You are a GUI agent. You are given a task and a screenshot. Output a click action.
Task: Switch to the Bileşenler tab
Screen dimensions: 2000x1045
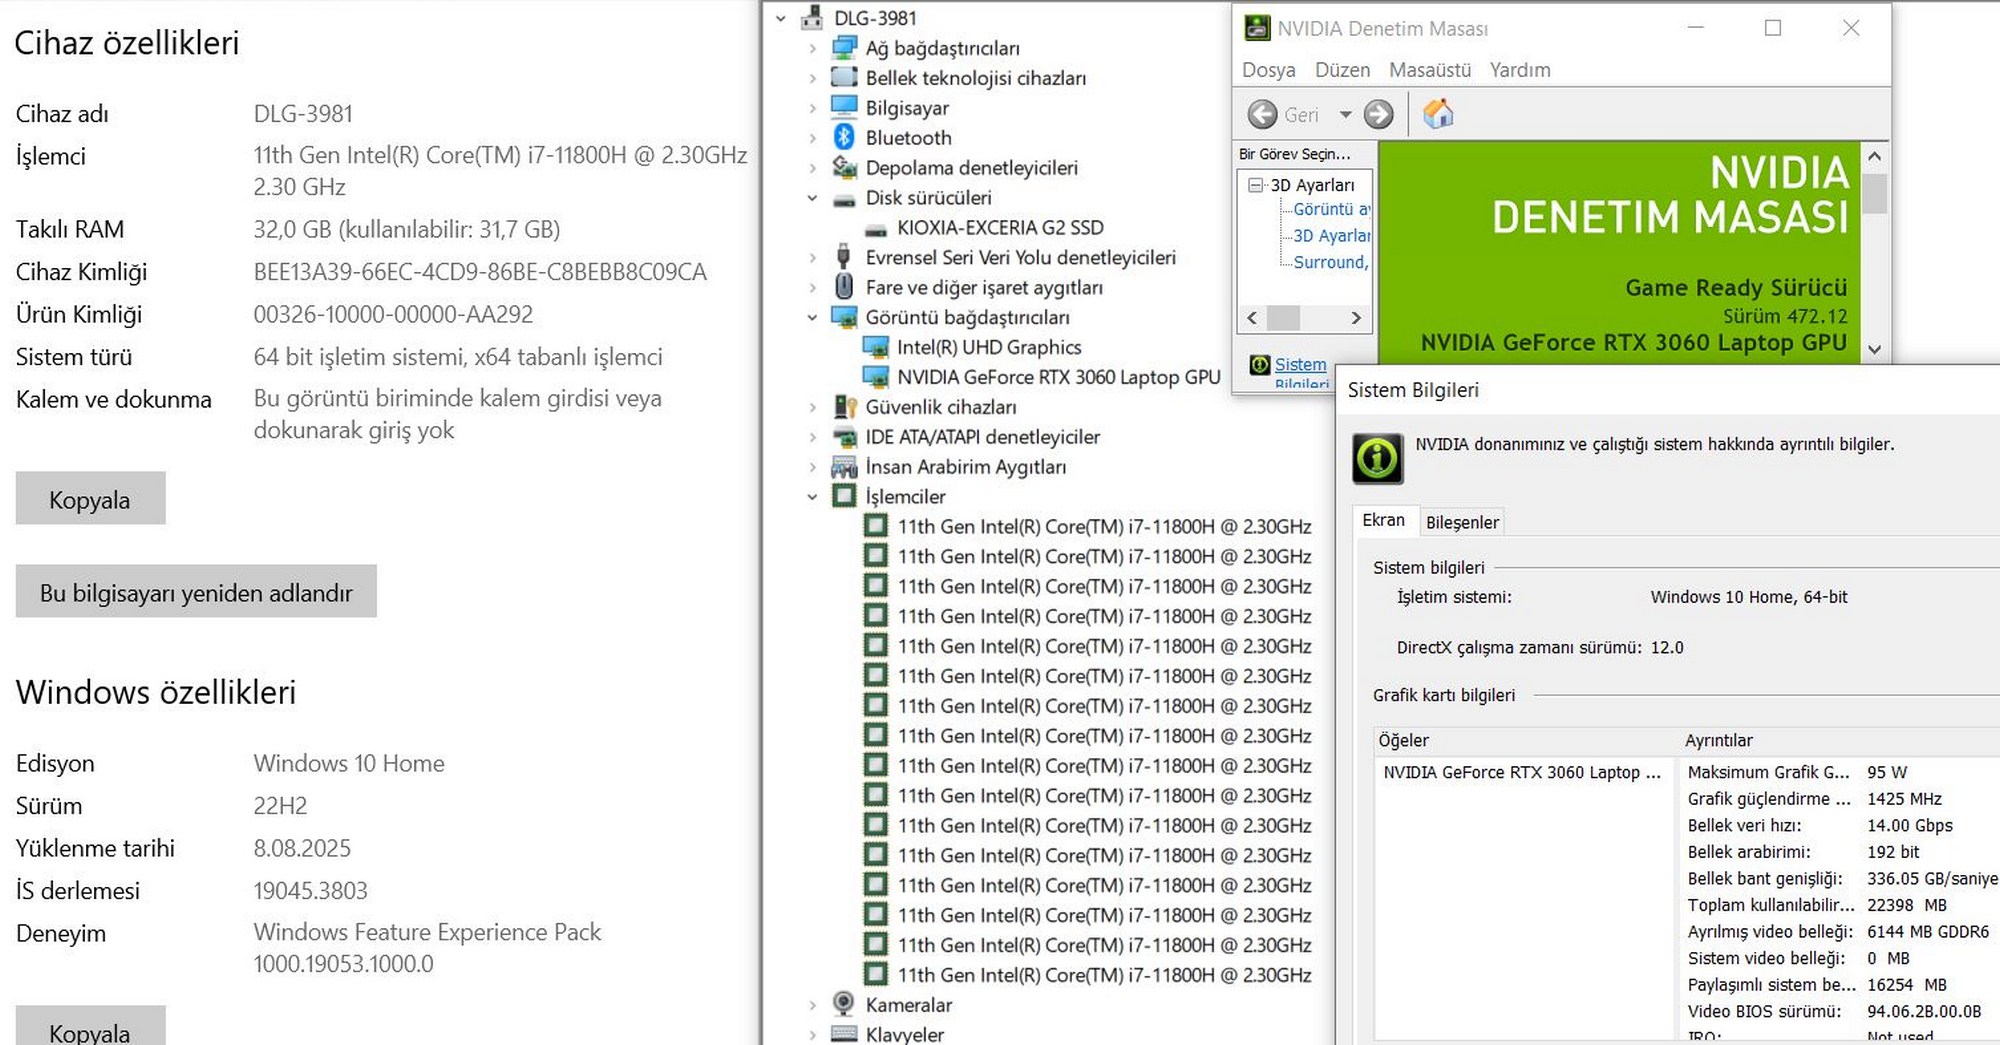[x=1462, y=522]
